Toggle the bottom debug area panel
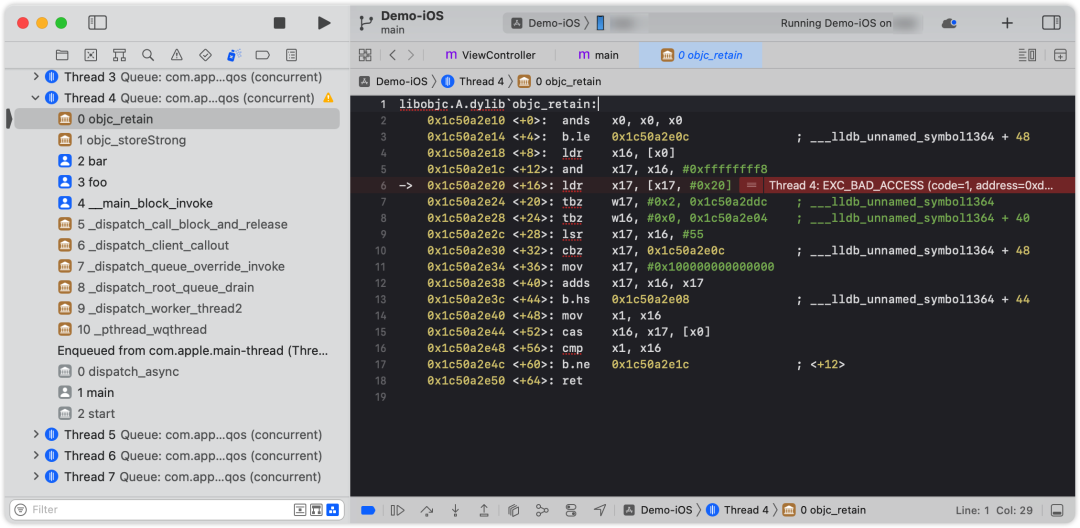 tap(1057, 510)
